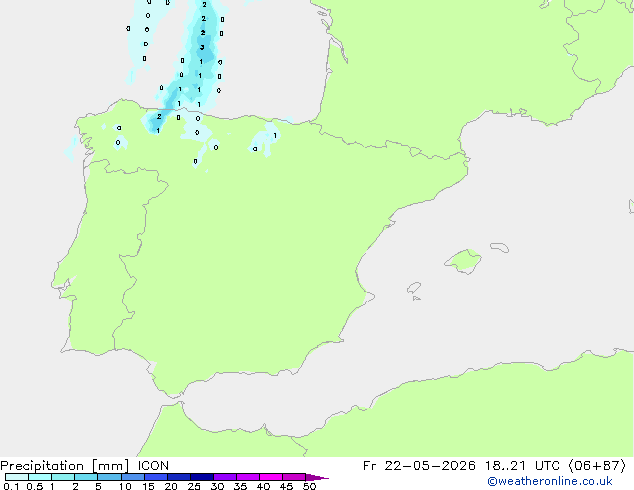Click the 20–25 mm legend swatch
The image size is (634, 490).
coord(179,477)
